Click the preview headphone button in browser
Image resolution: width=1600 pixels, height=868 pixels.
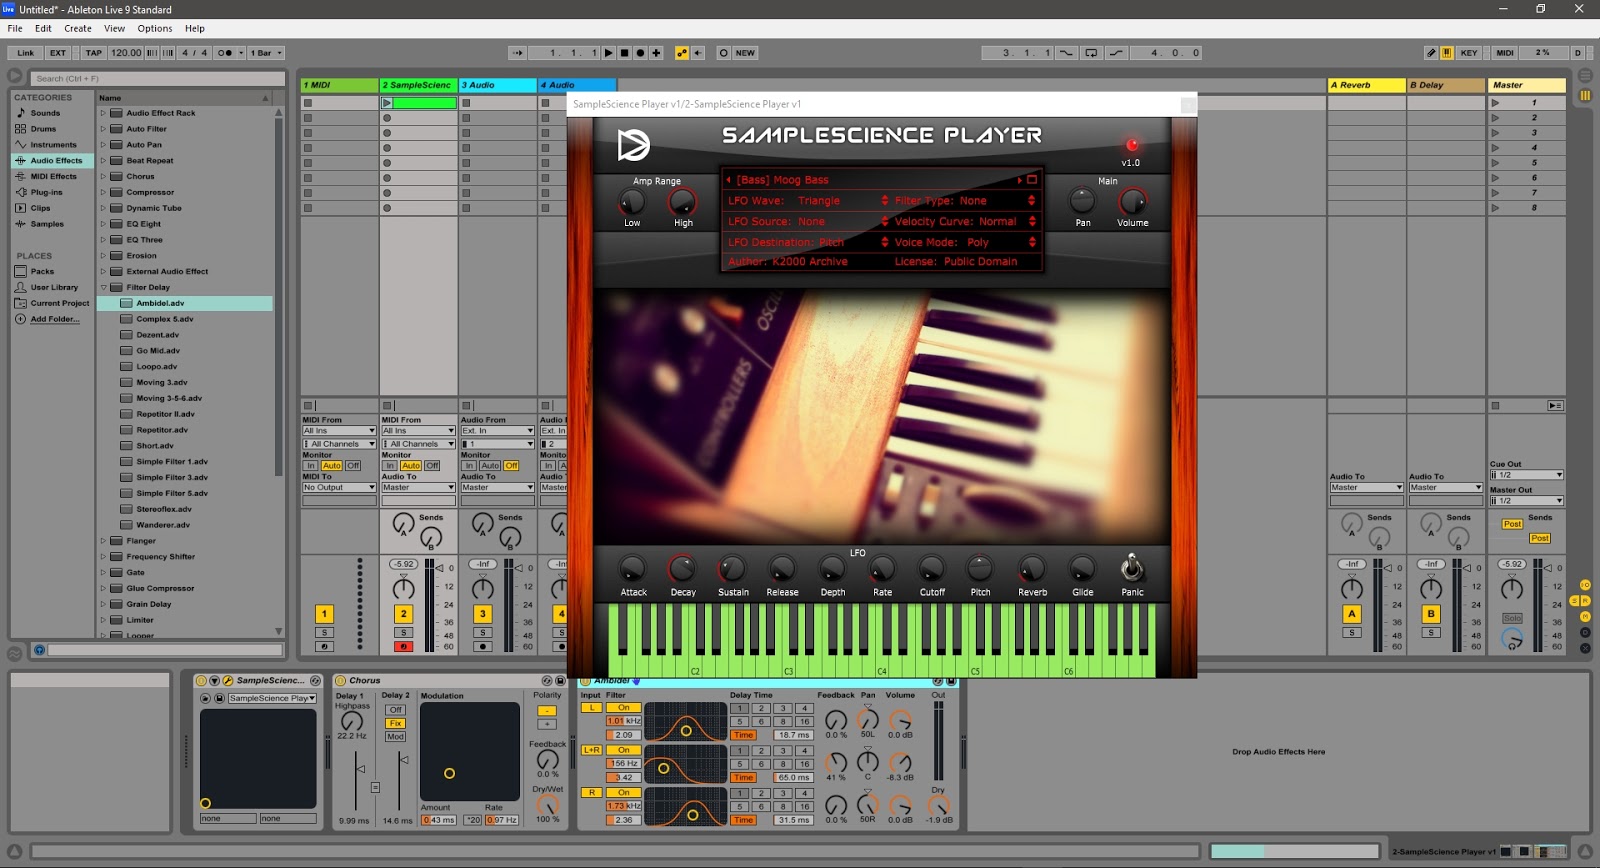point(39,650)
